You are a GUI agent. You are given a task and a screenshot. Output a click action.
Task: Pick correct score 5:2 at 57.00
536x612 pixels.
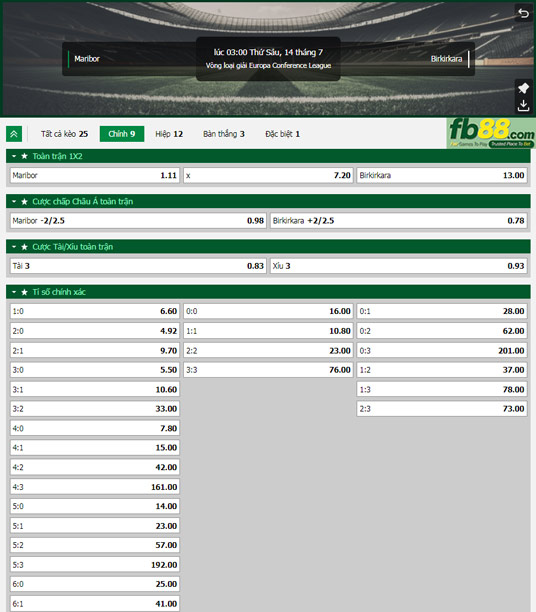(x=95, y=545)
